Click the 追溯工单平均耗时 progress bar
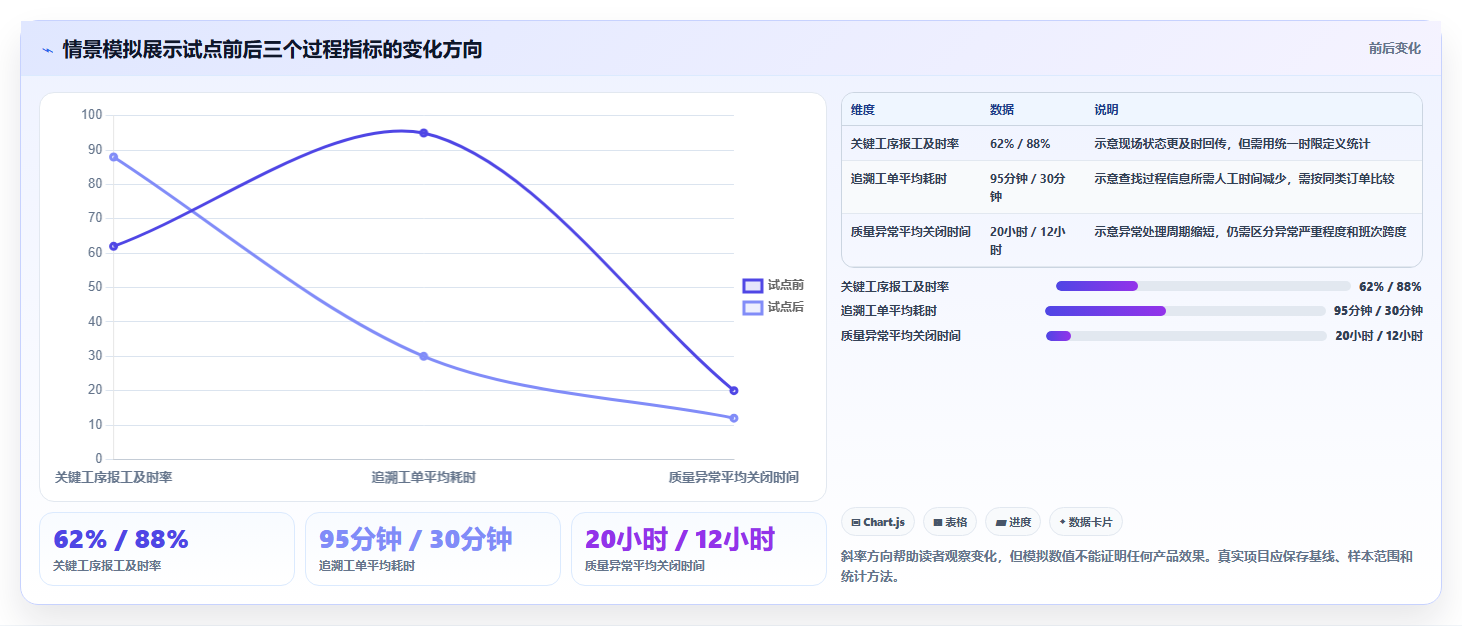 [1185, 311]
